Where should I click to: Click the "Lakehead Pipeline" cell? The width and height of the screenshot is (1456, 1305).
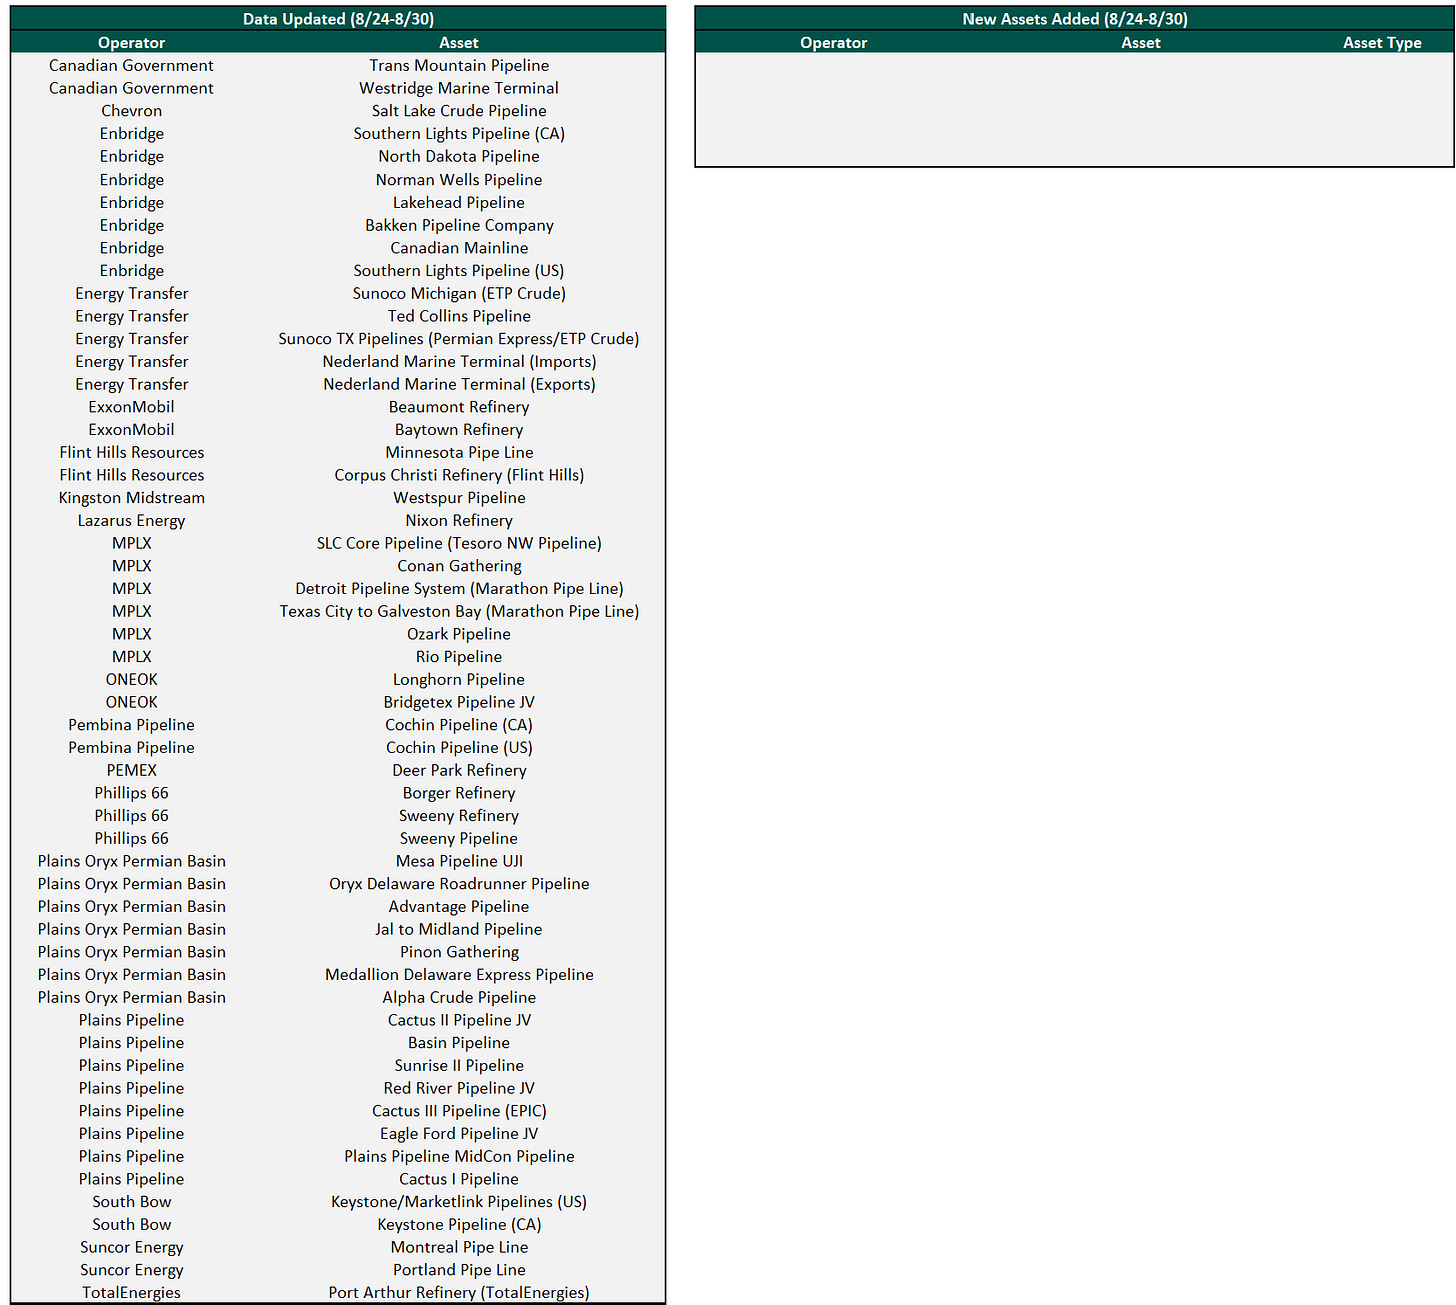pyautogui.click(x=459, y=203)
